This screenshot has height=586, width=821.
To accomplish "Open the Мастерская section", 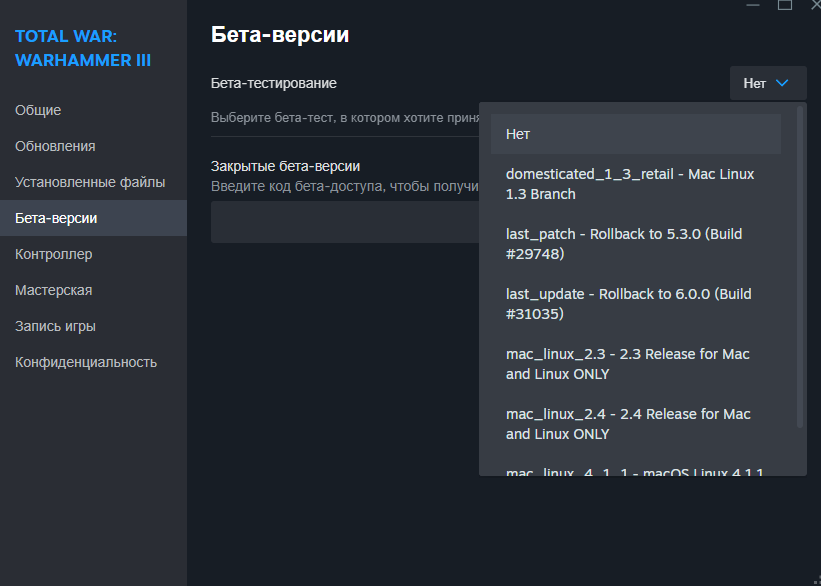I will 93,290.
